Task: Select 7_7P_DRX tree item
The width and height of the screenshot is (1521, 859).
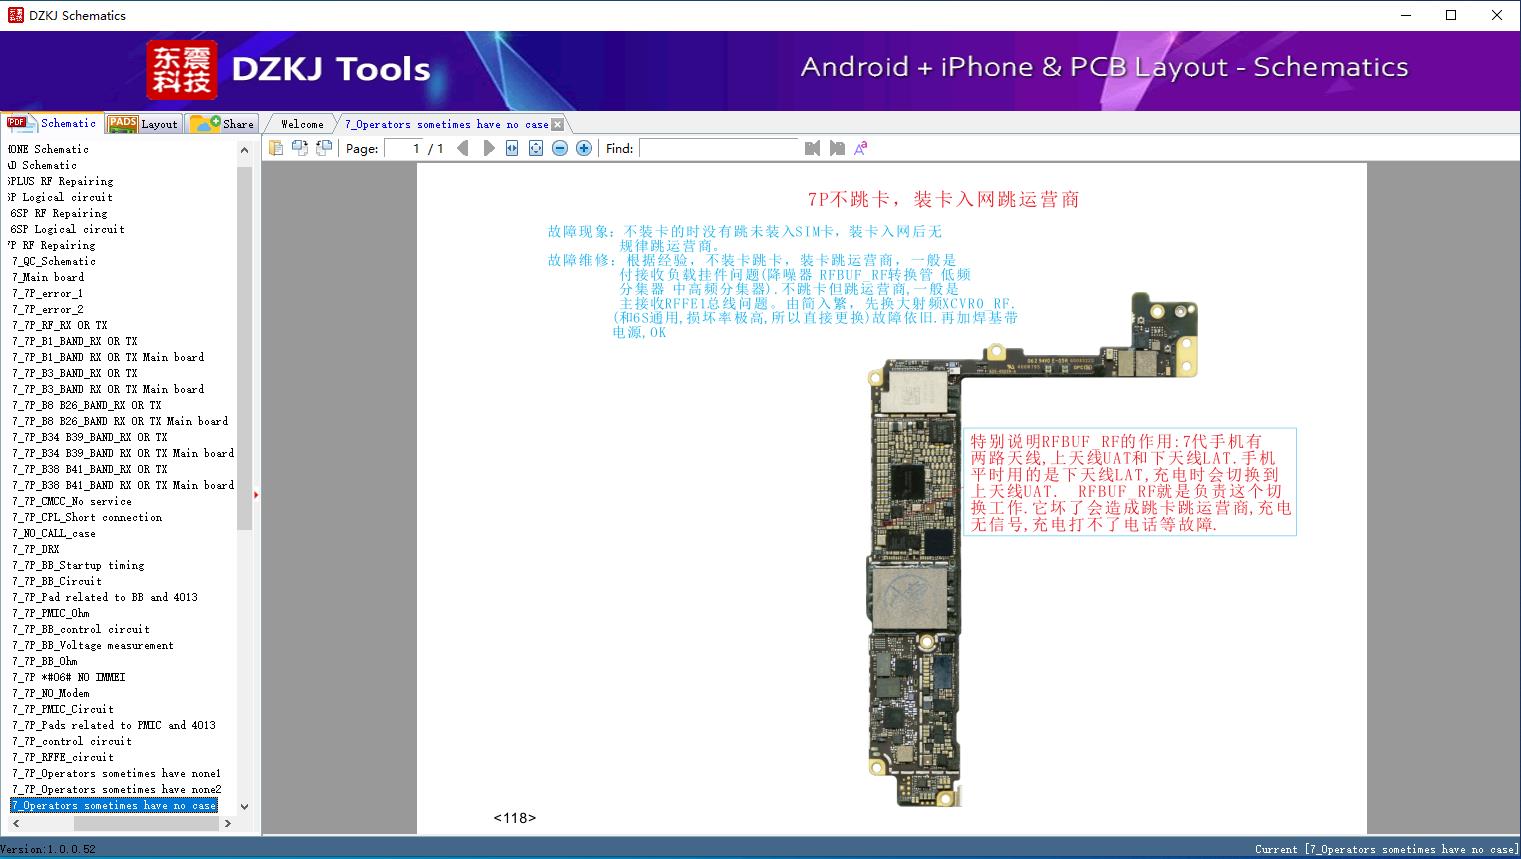Action: click(x=36, y=549)
